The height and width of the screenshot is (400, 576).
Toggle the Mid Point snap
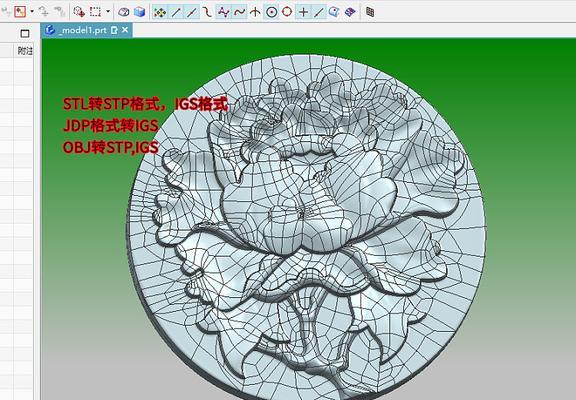(x=192, y=12)
